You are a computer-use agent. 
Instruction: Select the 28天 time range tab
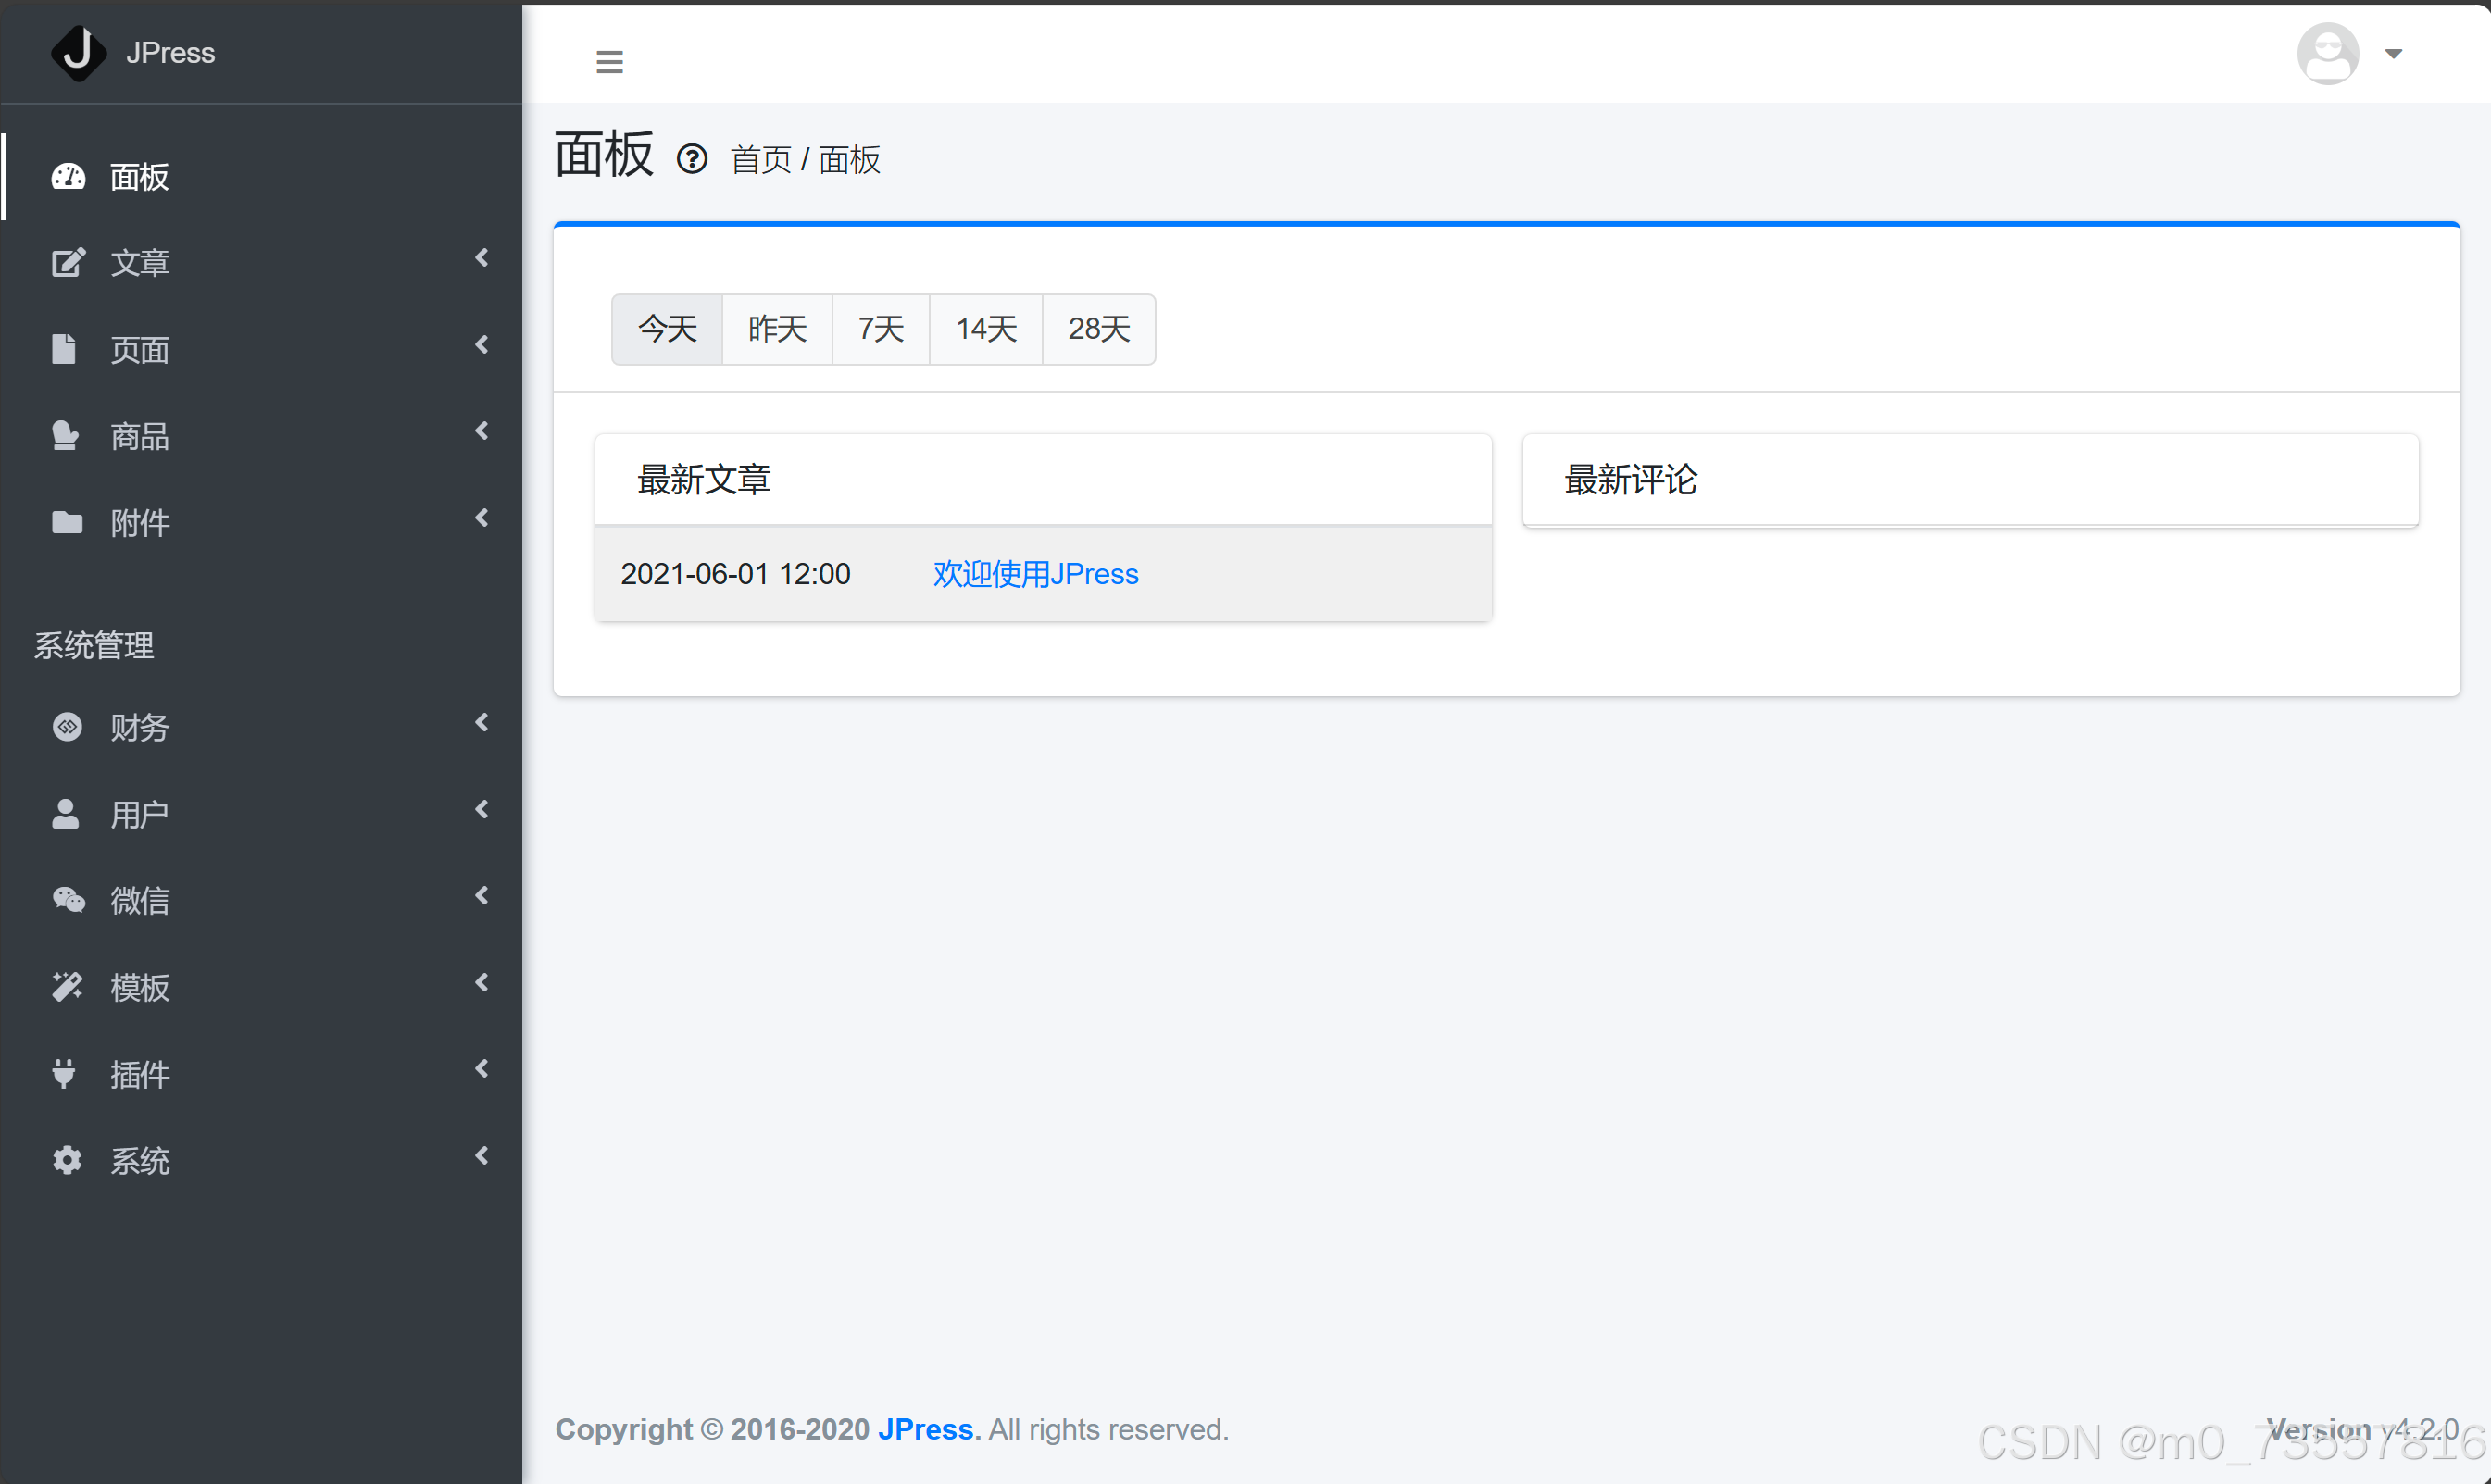click(1098, 329)
